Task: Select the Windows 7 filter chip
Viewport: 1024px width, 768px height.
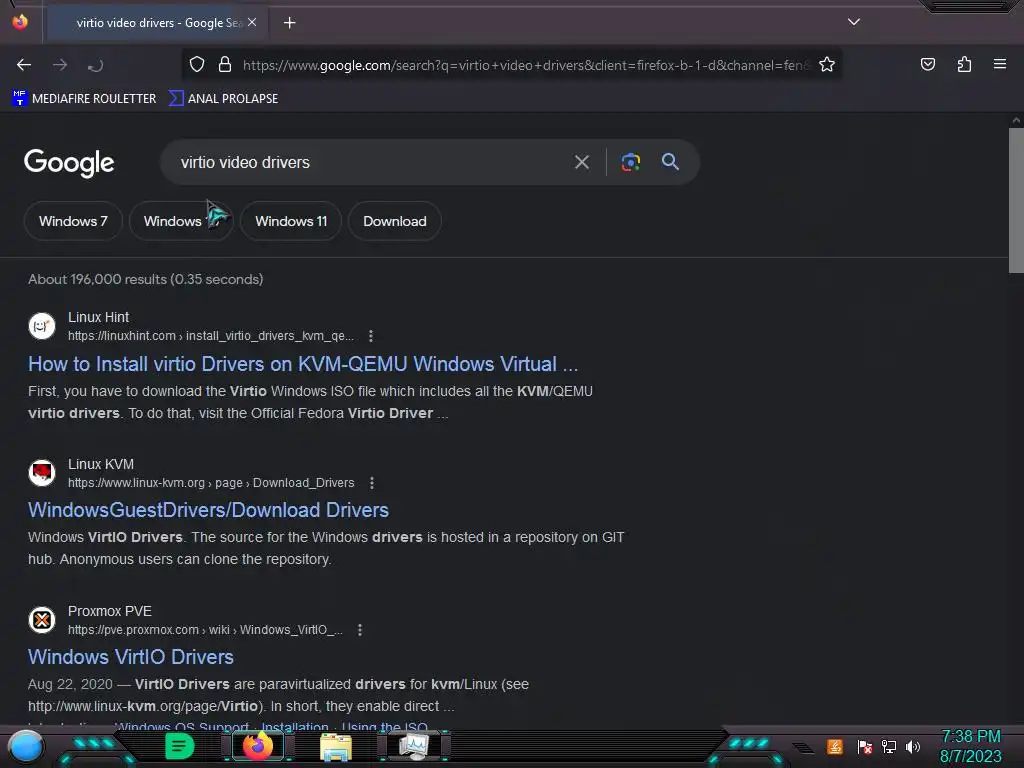Action: pyautogui.click(x=73, y=221)
